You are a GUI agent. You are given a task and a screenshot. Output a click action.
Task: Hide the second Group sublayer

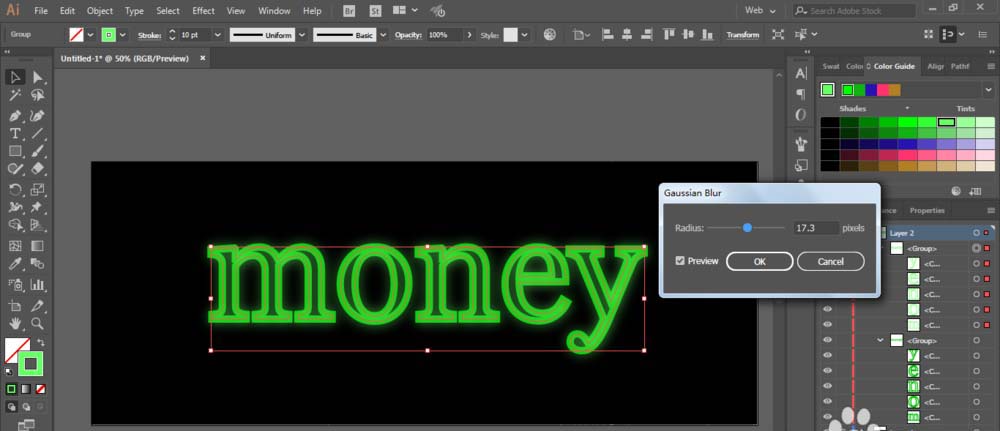827,340
